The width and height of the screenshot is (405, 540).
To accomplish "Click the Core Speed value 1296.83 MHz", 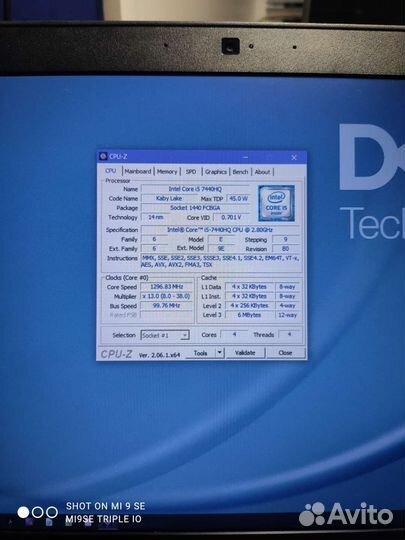I will click(166, 287).
